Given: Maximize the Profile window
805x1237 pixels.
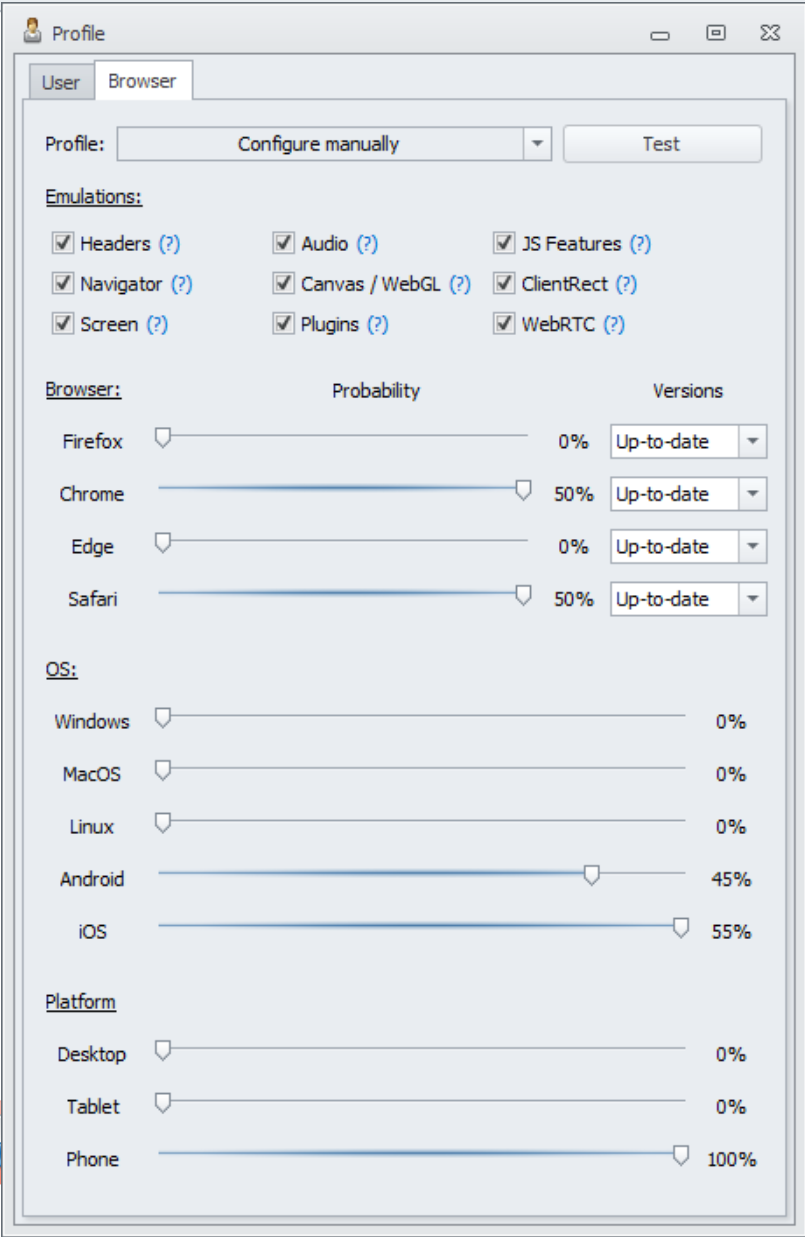Looking at the screenshot, I should coord(715,33).
